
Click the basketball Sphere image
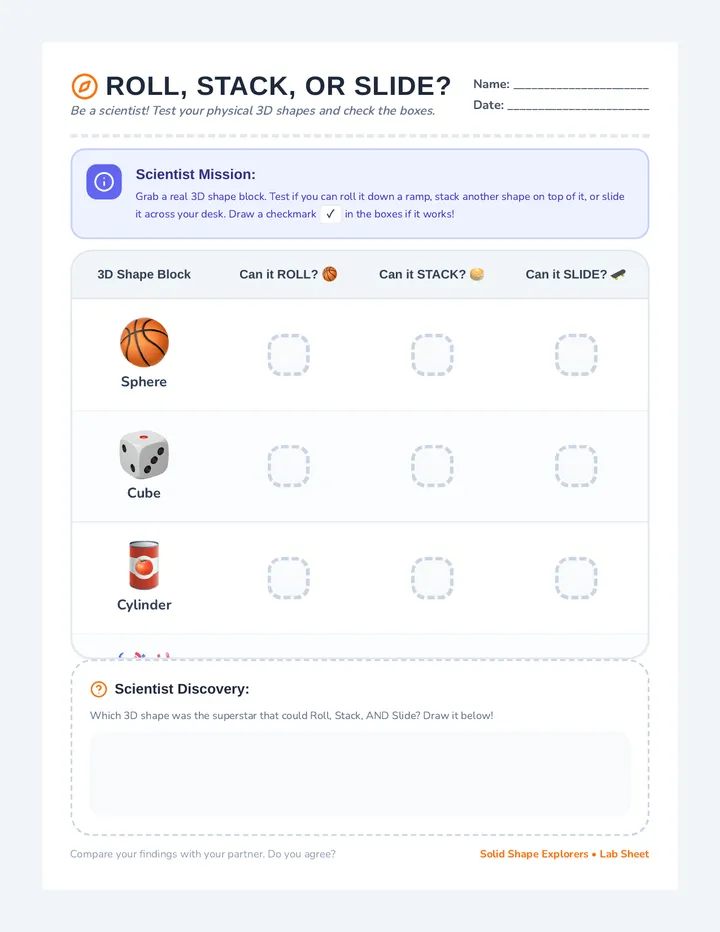point(144,342)
